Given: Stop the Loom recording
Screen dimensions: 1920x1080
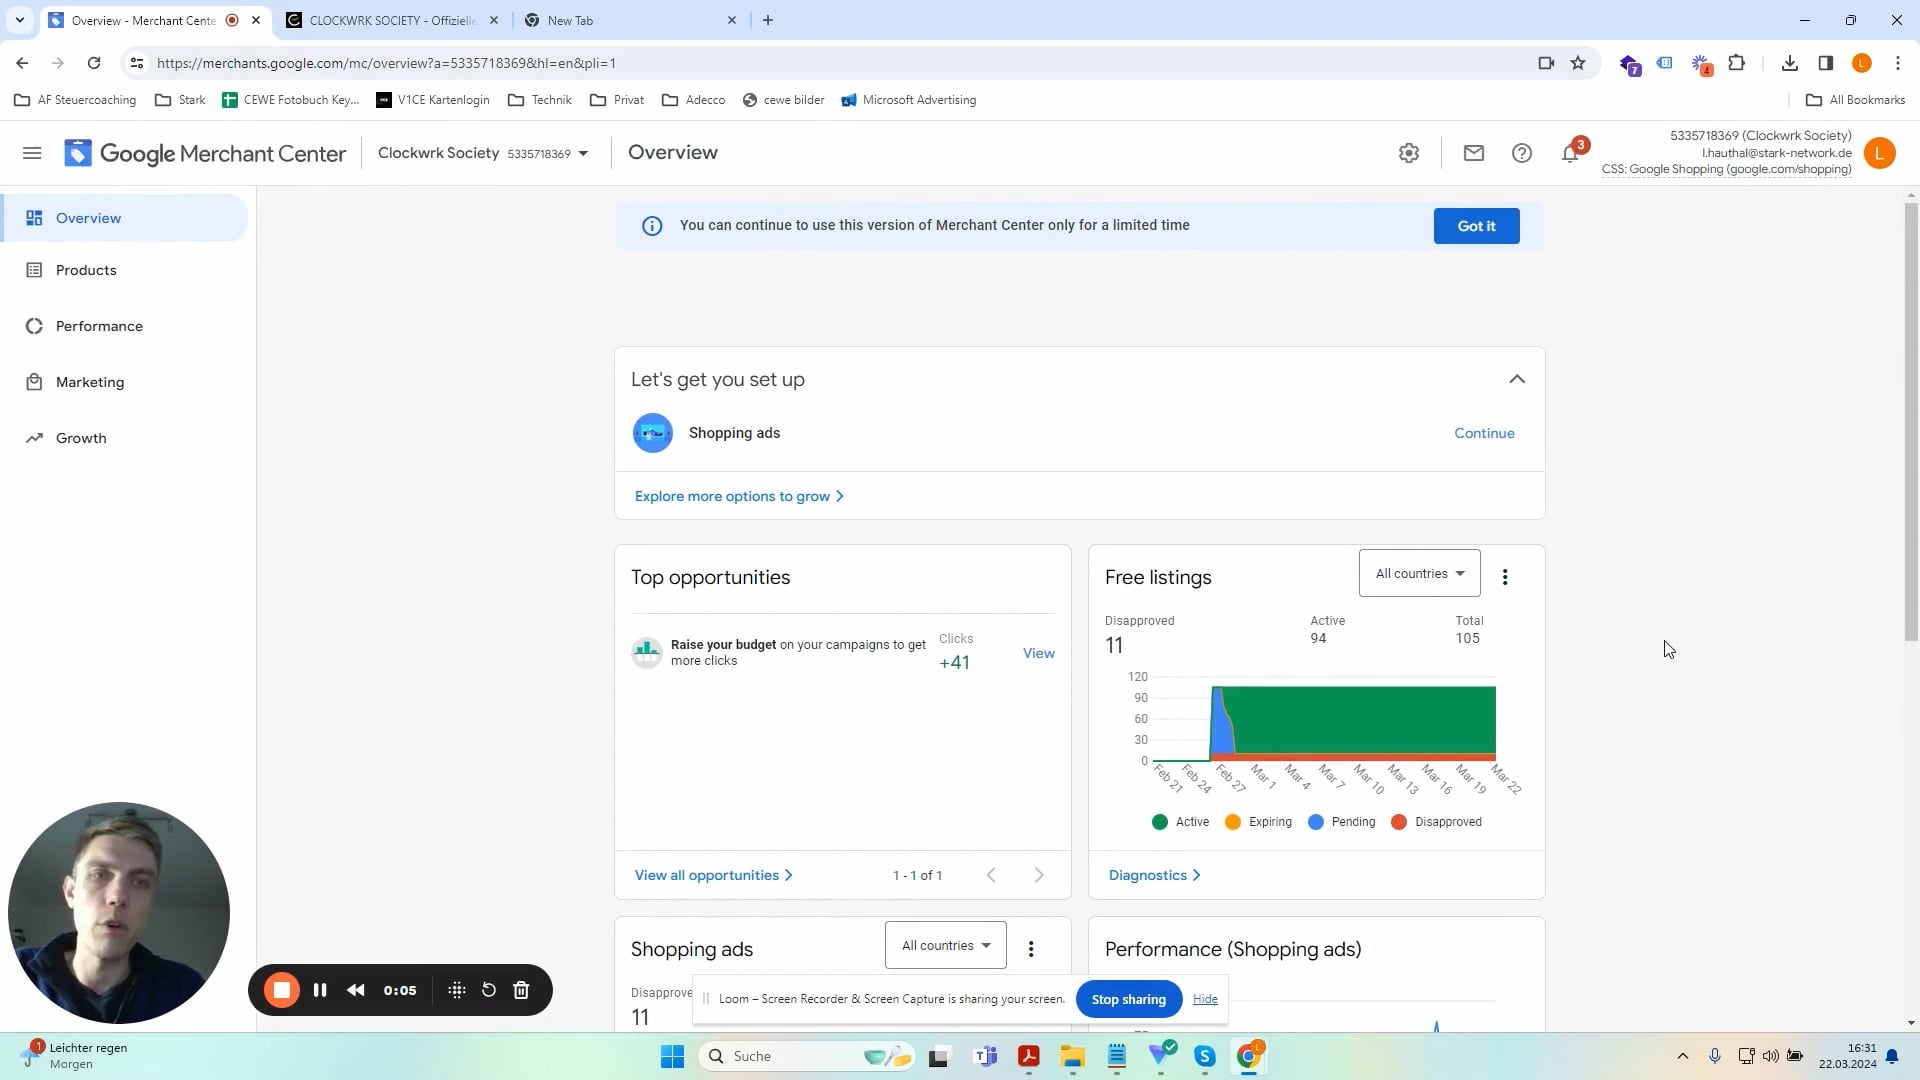Looking at the screenshot, I should (282, 990).
